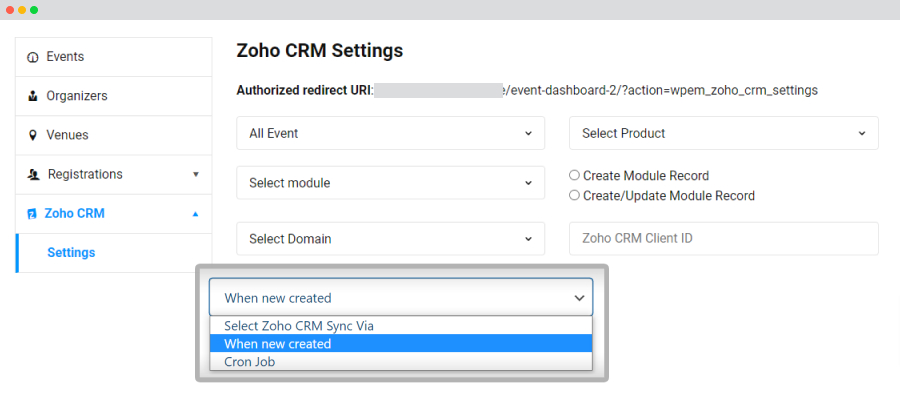Click the Events clock icon in sidebar

click(33, 57)
